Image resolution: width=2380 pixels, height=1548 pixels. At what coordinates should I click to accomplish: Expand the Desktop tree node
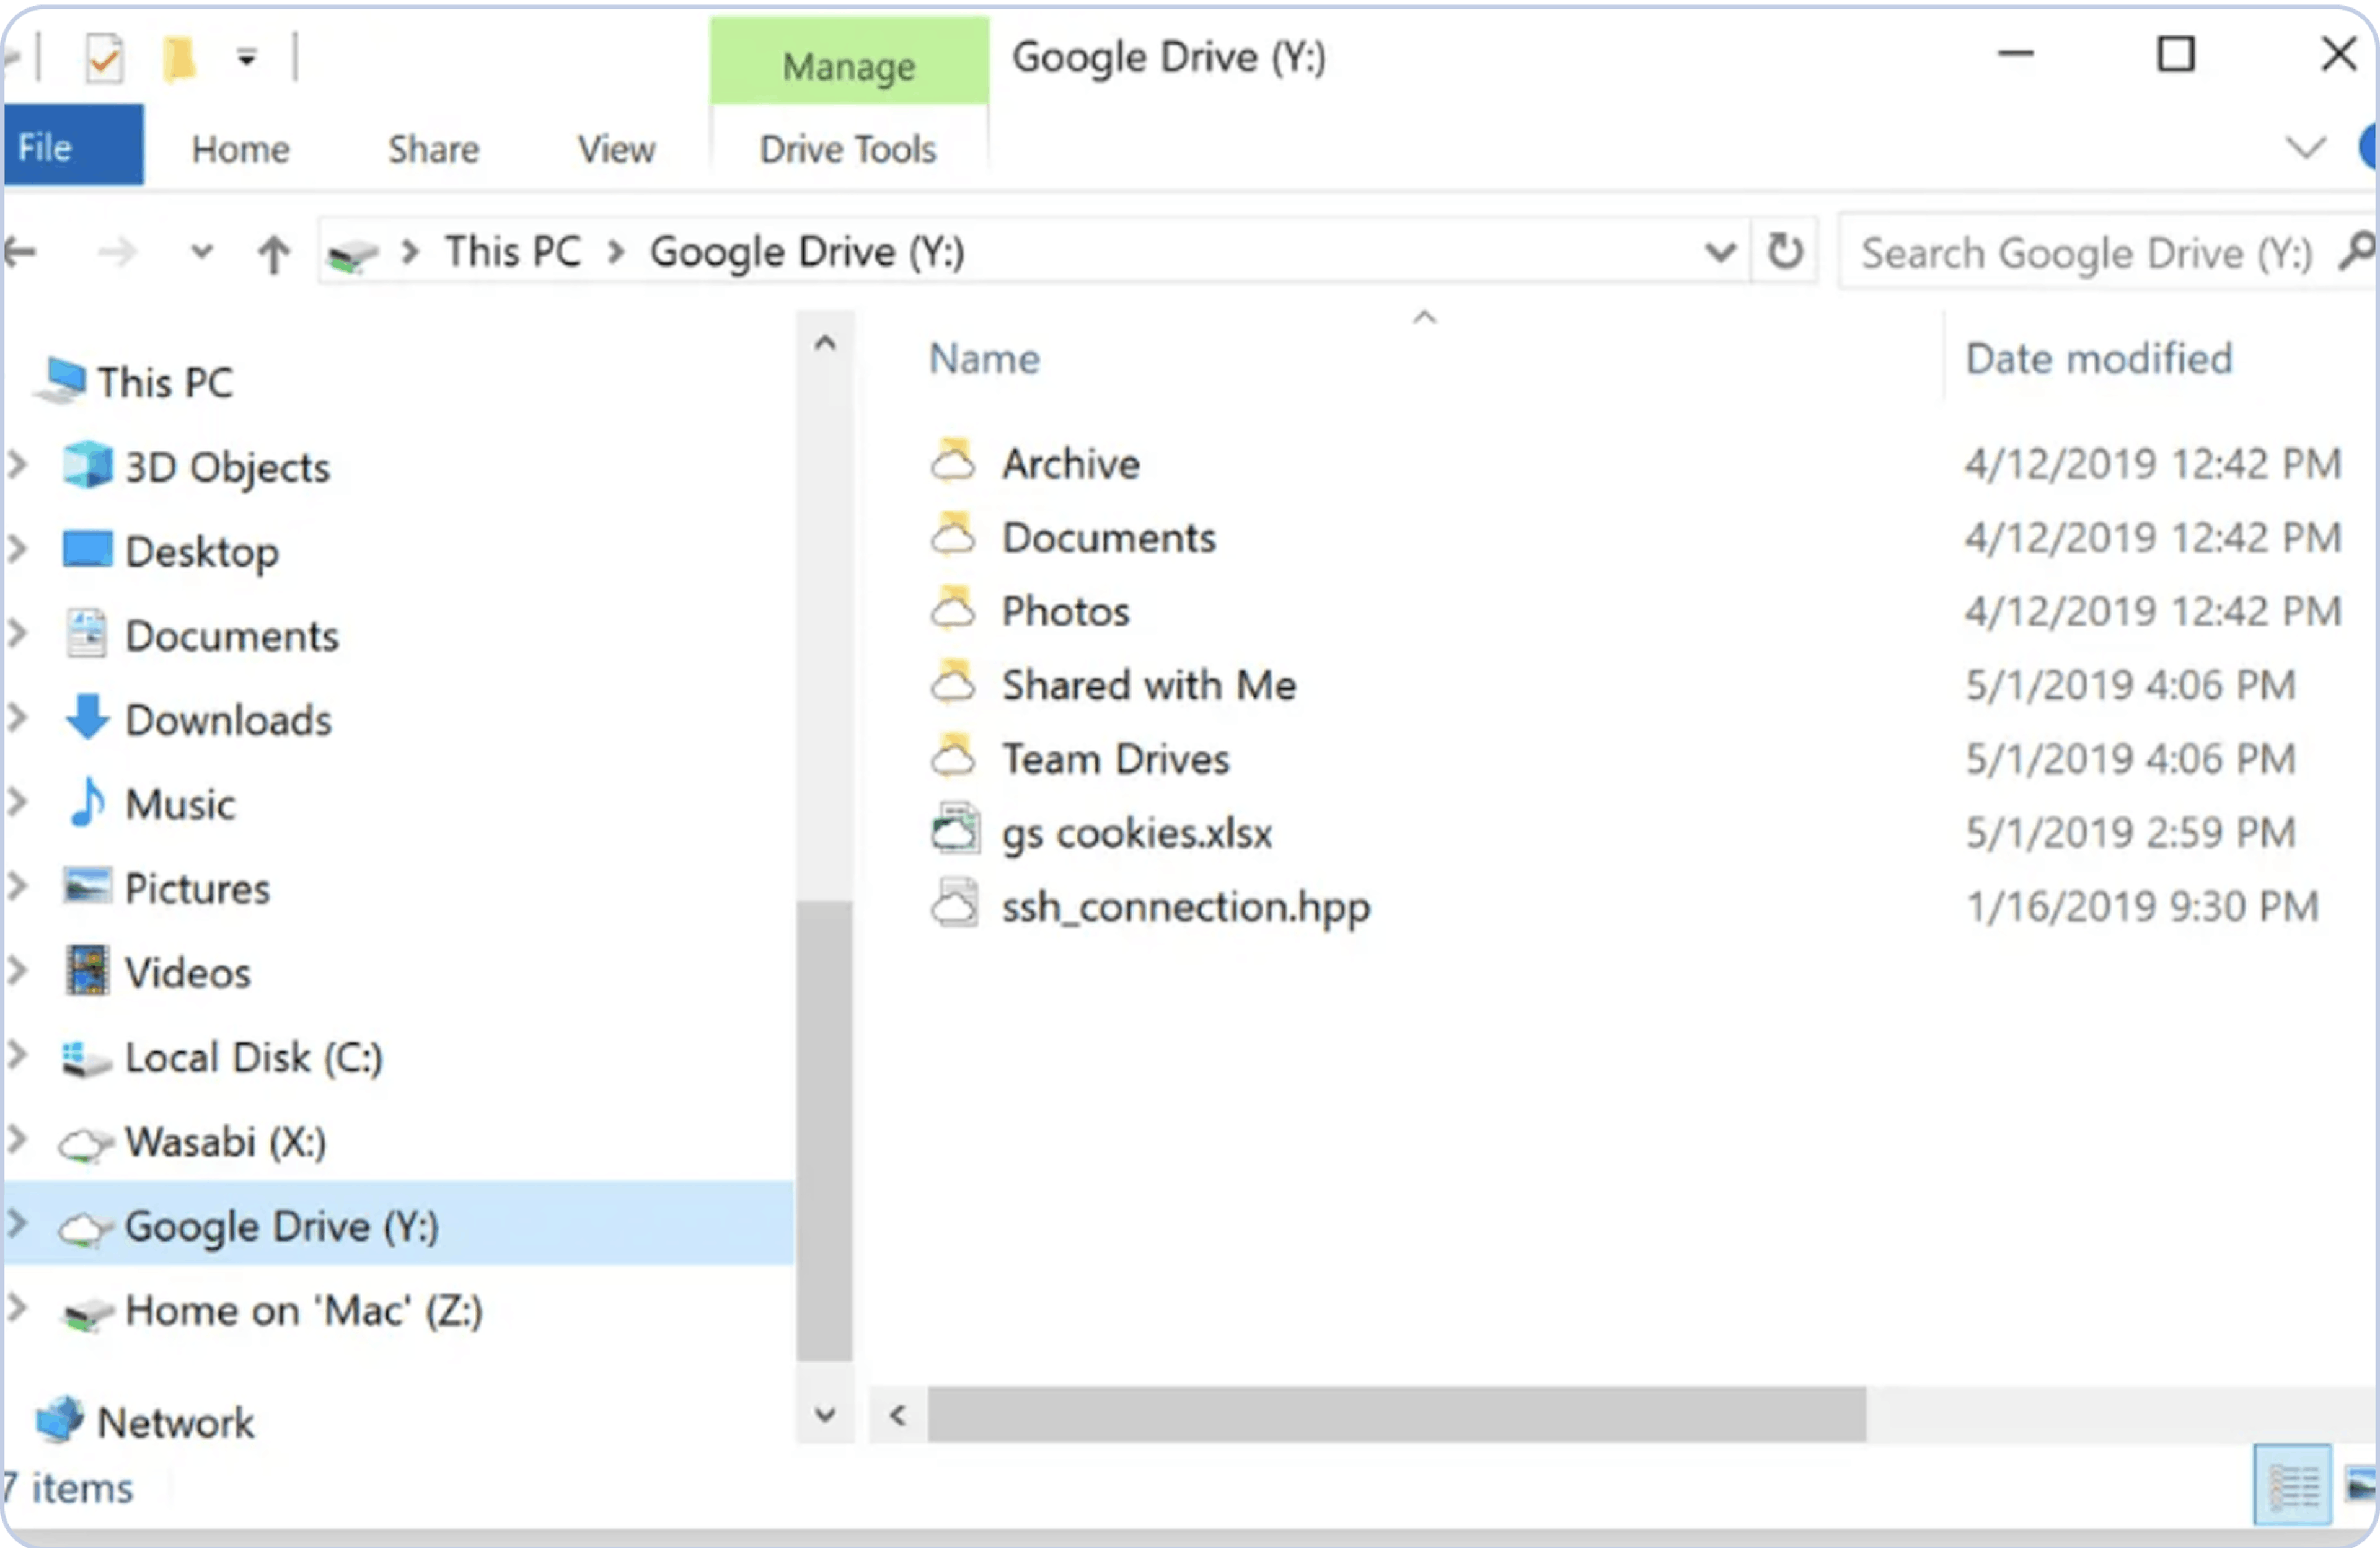[17, 548]
